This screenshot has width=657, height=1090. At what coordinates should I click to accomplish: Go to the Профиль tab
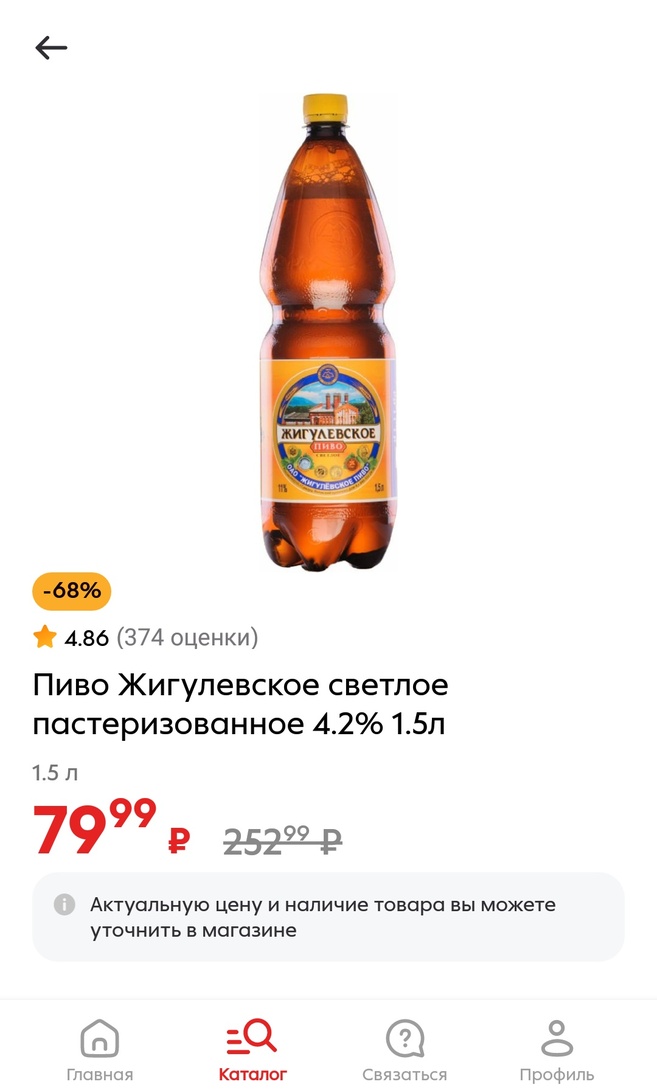pyautogui.click(x=557, y=1050)
